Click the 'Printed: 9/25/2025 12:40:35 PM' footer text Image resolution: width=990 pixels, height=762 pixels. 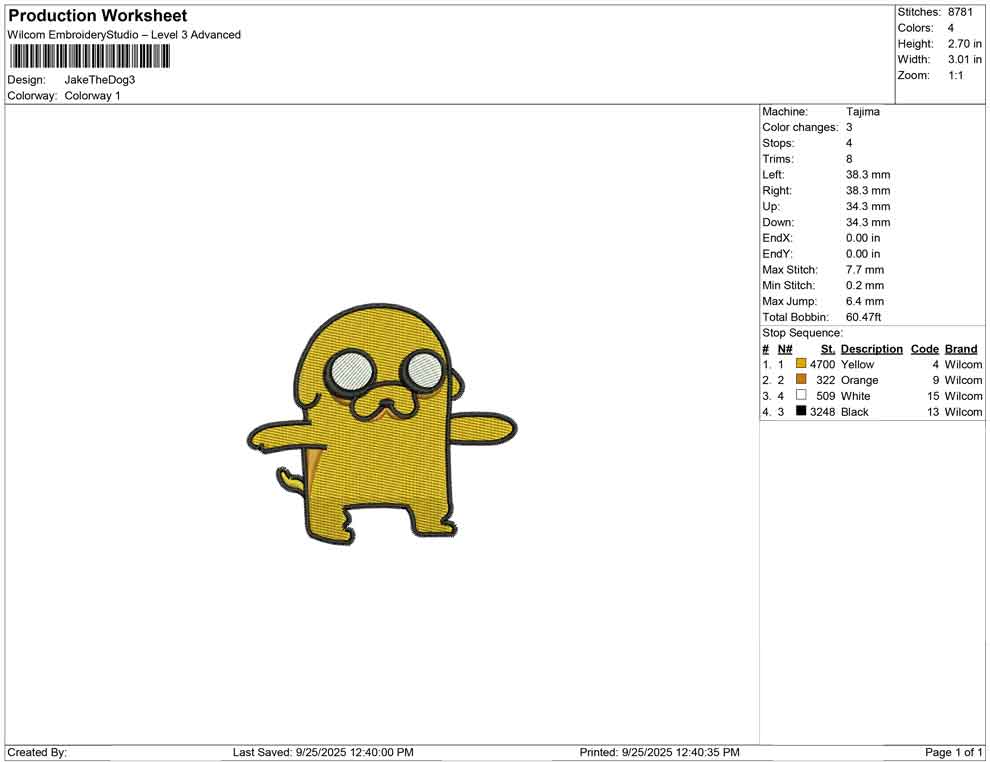[x=660, y=752]
